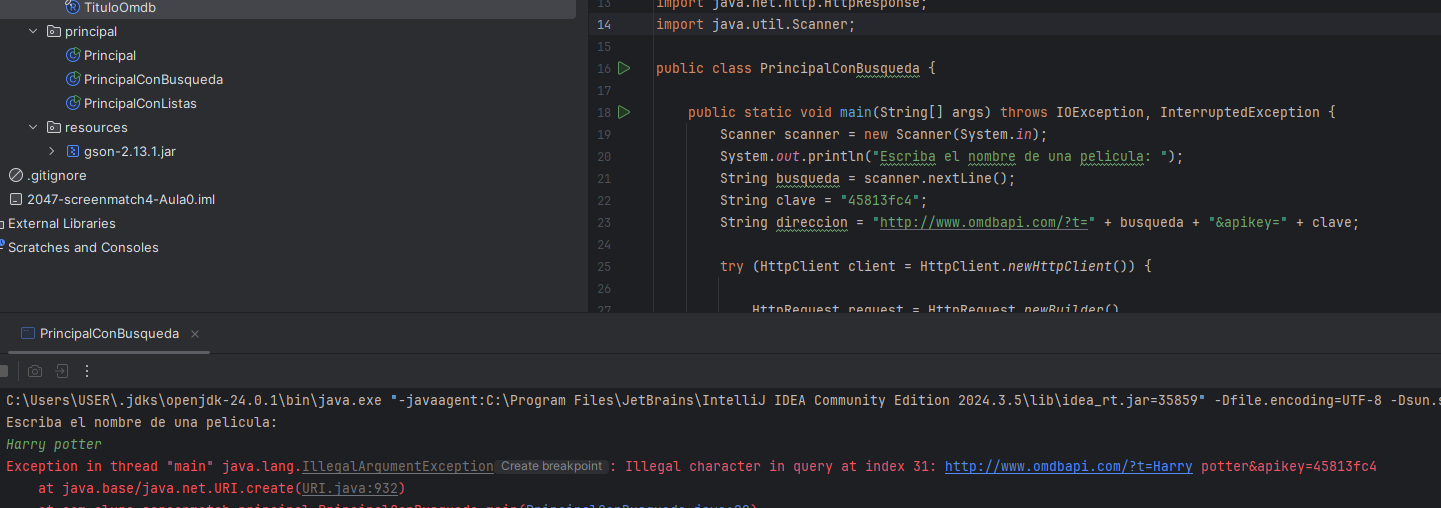
Task: Click IllegalArgumentException class link in console
Action: [x=398, y=466]
